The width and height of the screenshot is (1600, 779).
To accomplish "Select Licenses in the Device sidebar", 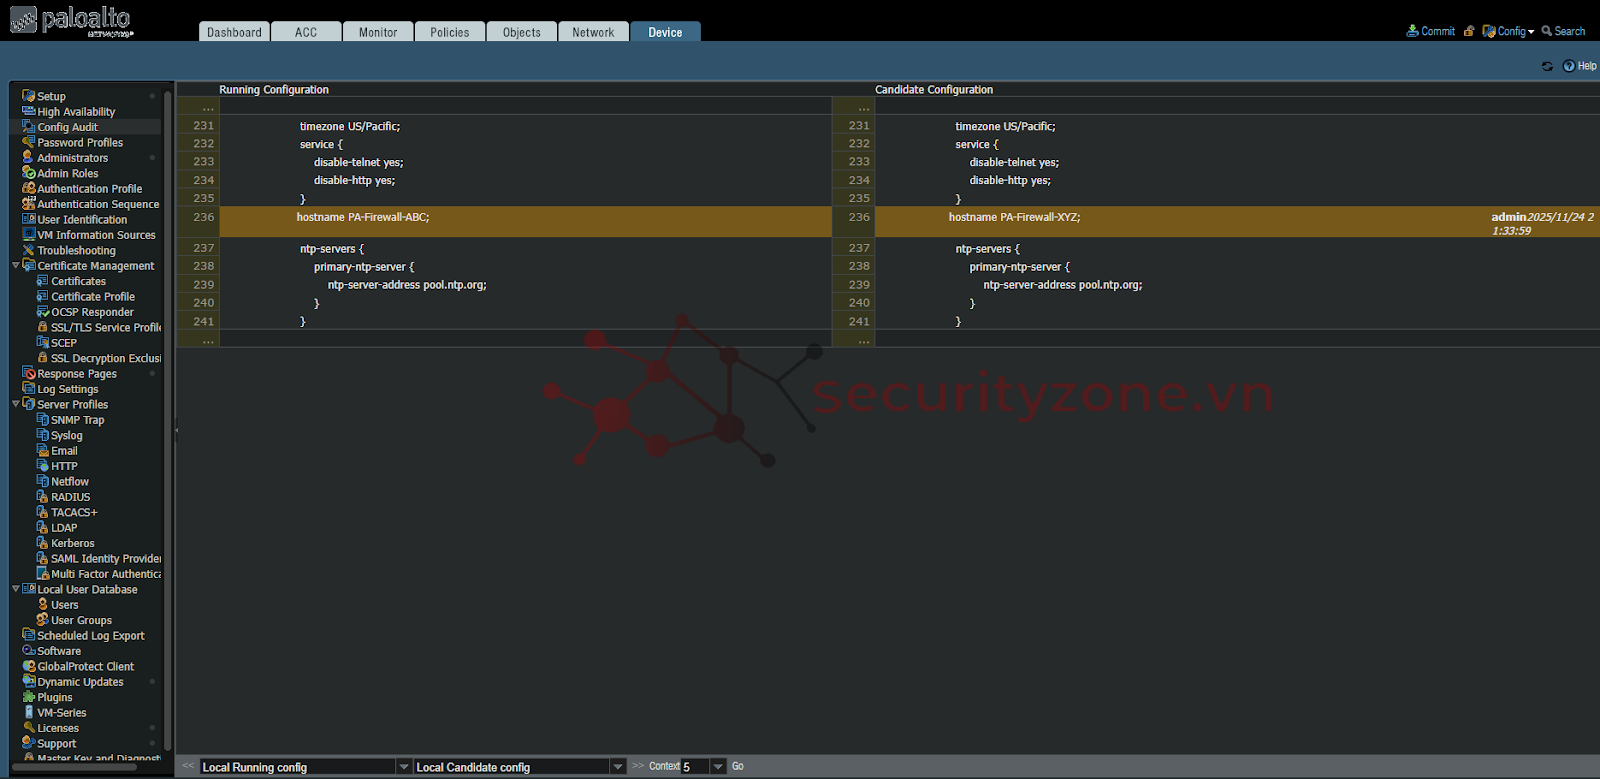I will (x=58, y=728).
